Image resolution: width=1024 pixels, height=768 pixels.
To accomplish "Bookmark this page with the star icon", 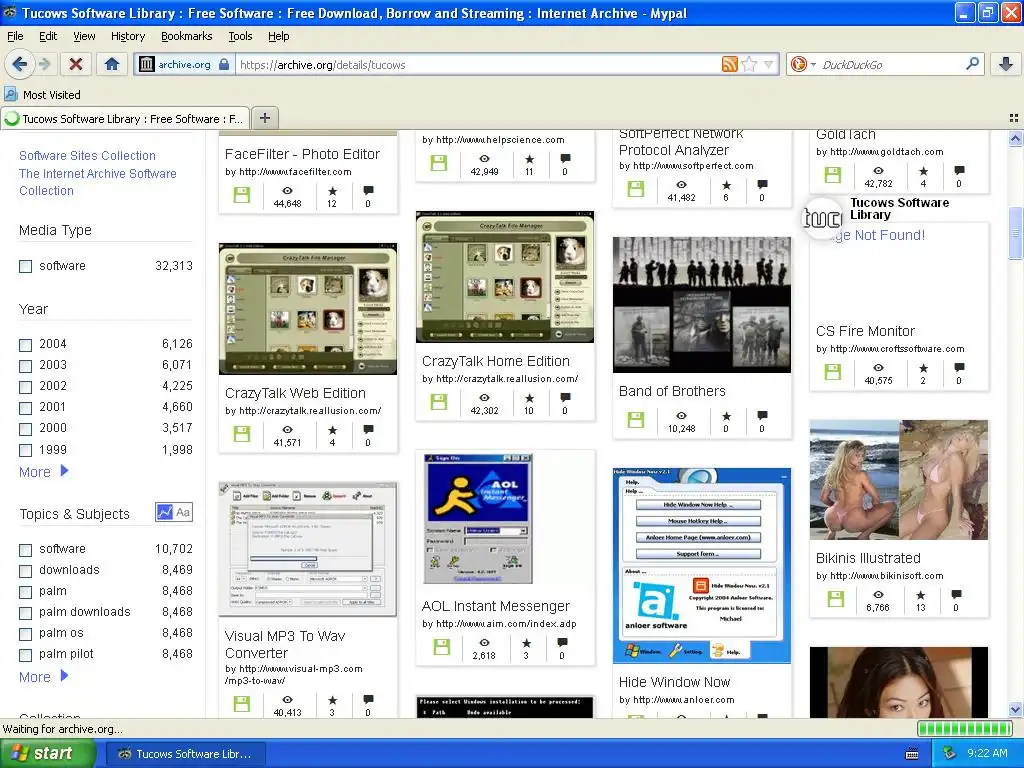I will (749, 64).
